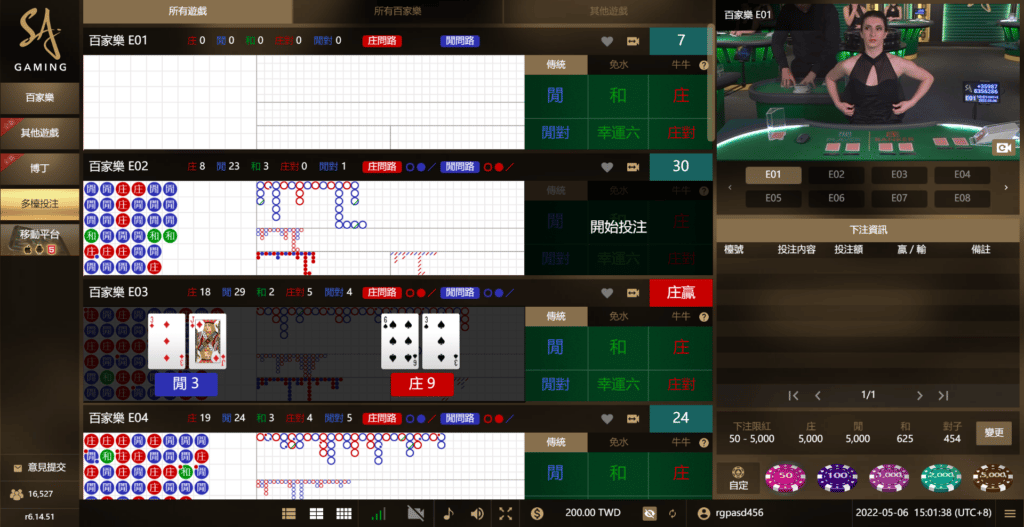
Task: Bet on 幸運六 in 百家樂 E01
Action: click(618, 133)
